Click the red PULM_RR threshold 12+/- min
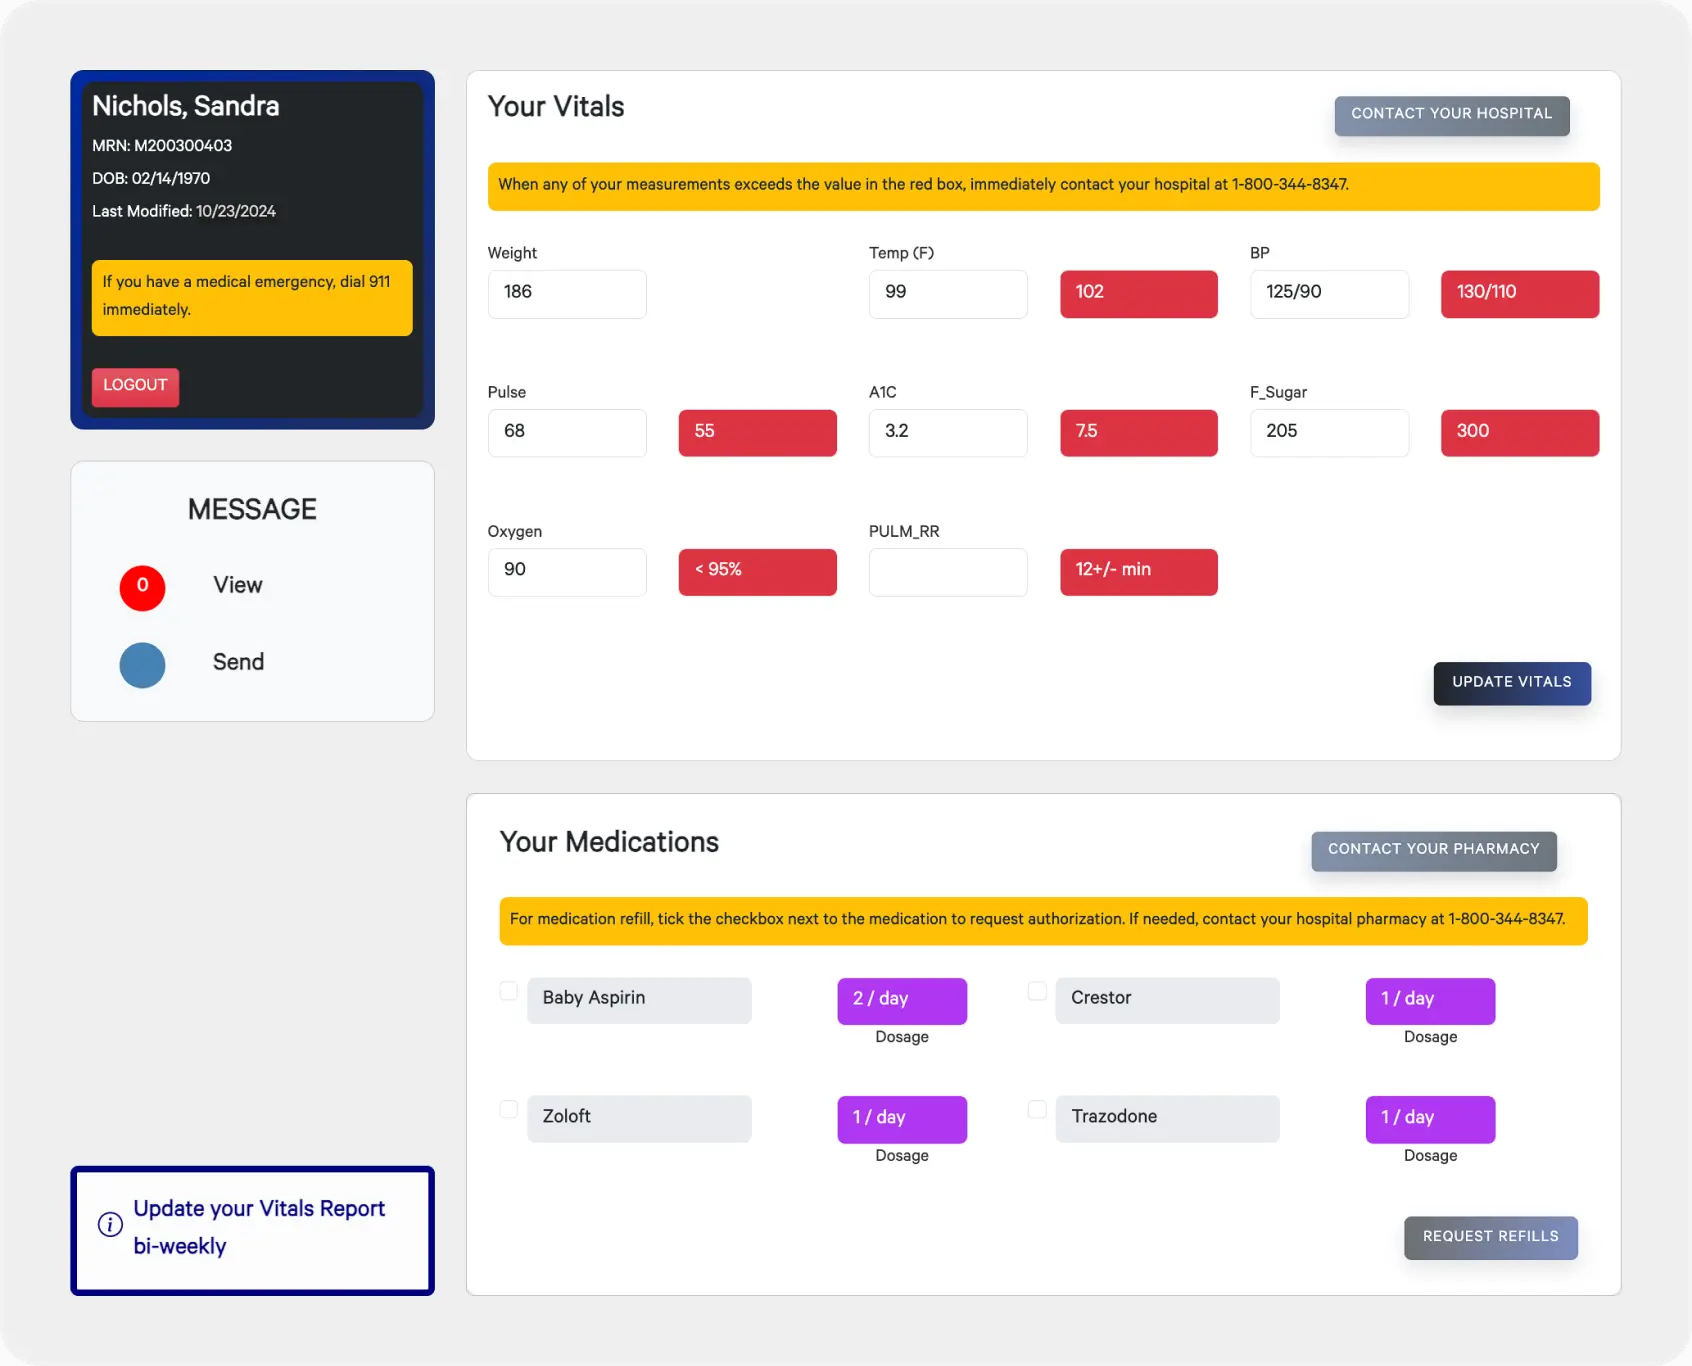This screenshot has height=1366, width=1692. tap(1139, 572)
